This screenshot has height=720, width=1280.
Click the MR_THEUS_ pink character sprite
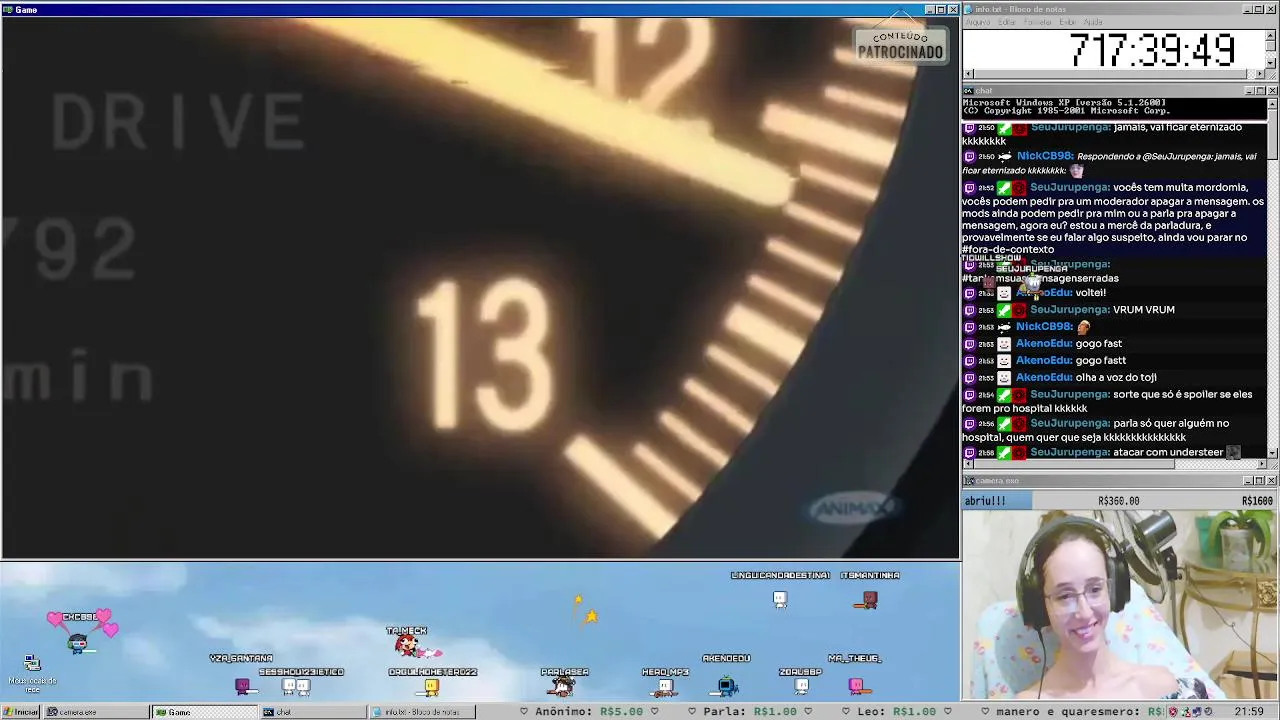(x=856, y=685)
